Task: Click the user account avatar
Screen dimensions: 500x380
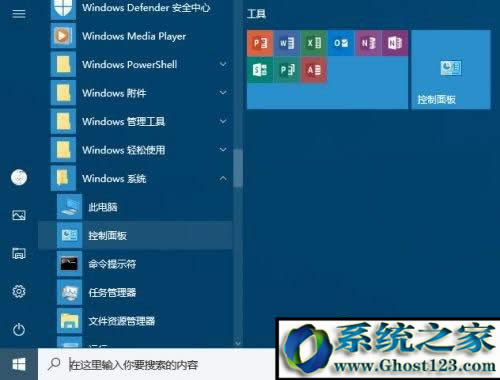Action: click(x=19, y=177)
